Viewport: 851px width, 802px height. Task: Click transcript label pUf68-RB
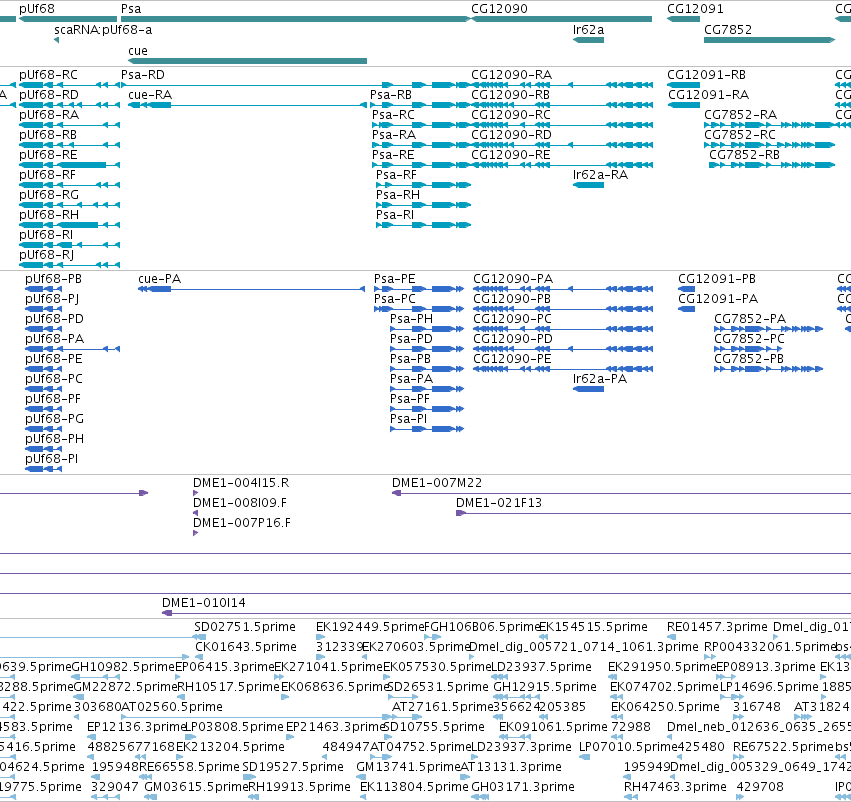(48, 135)
